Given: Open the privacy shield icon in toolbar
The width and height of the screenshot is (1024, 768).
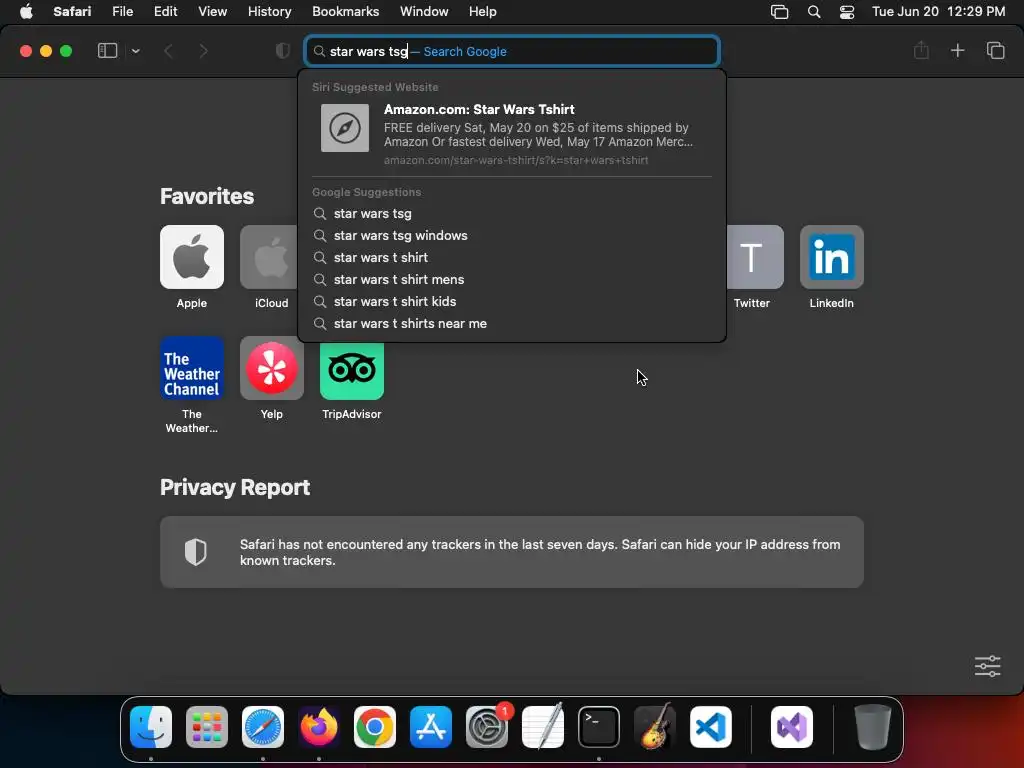Looking at the screenshot, I should (x=282, y=51).
